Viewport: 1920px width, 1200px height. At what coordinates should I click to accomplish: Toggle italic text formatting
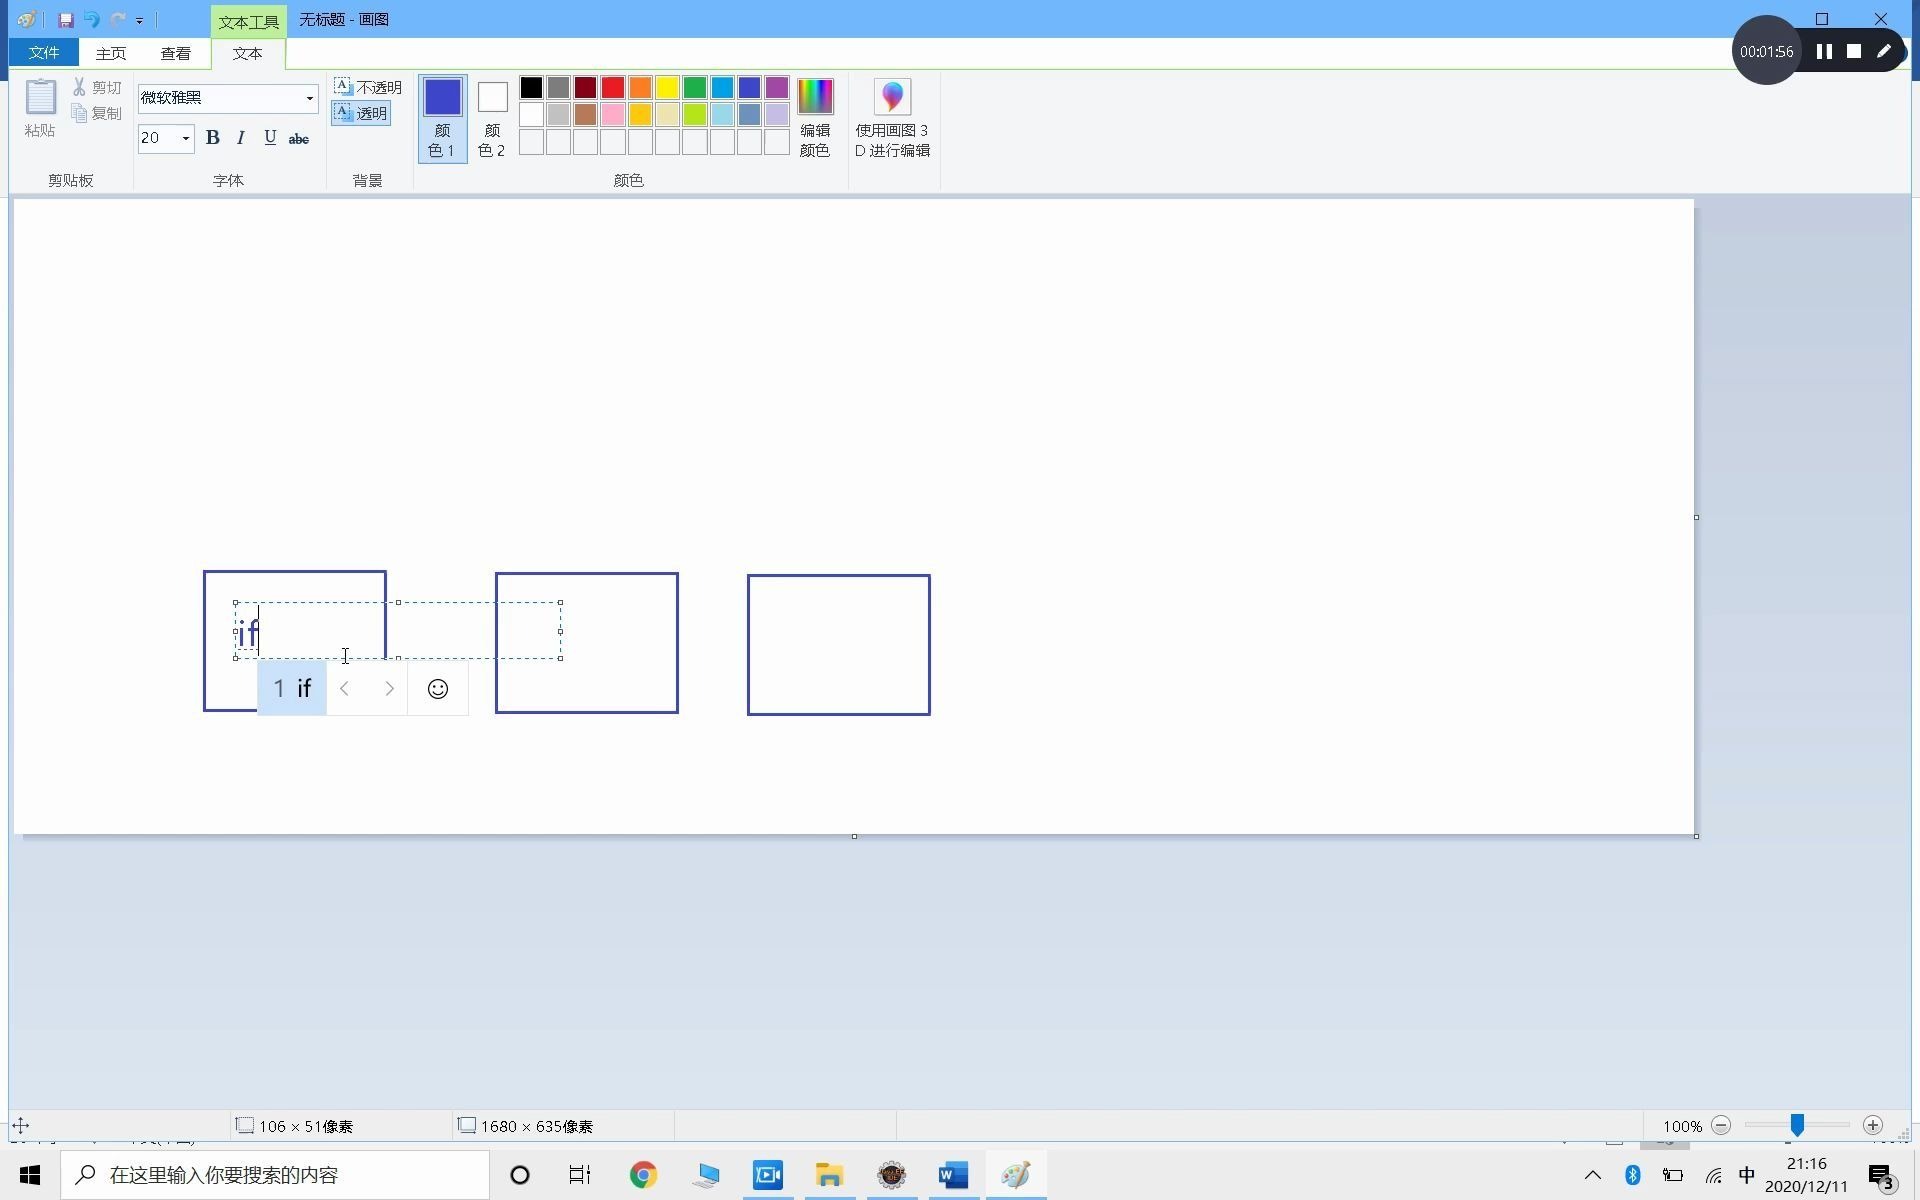coord(241,138)
